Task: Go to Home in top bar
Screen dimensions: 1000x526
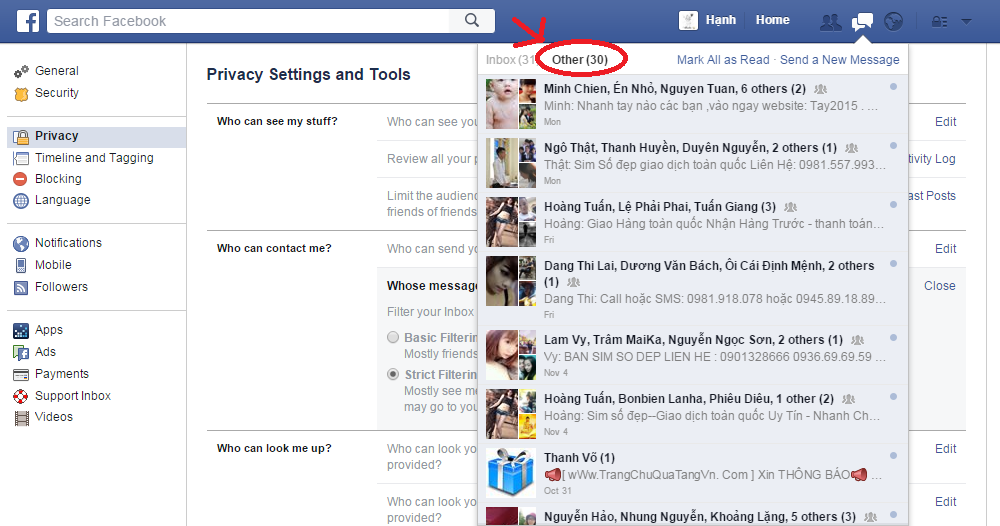Action: coord(772,20)
